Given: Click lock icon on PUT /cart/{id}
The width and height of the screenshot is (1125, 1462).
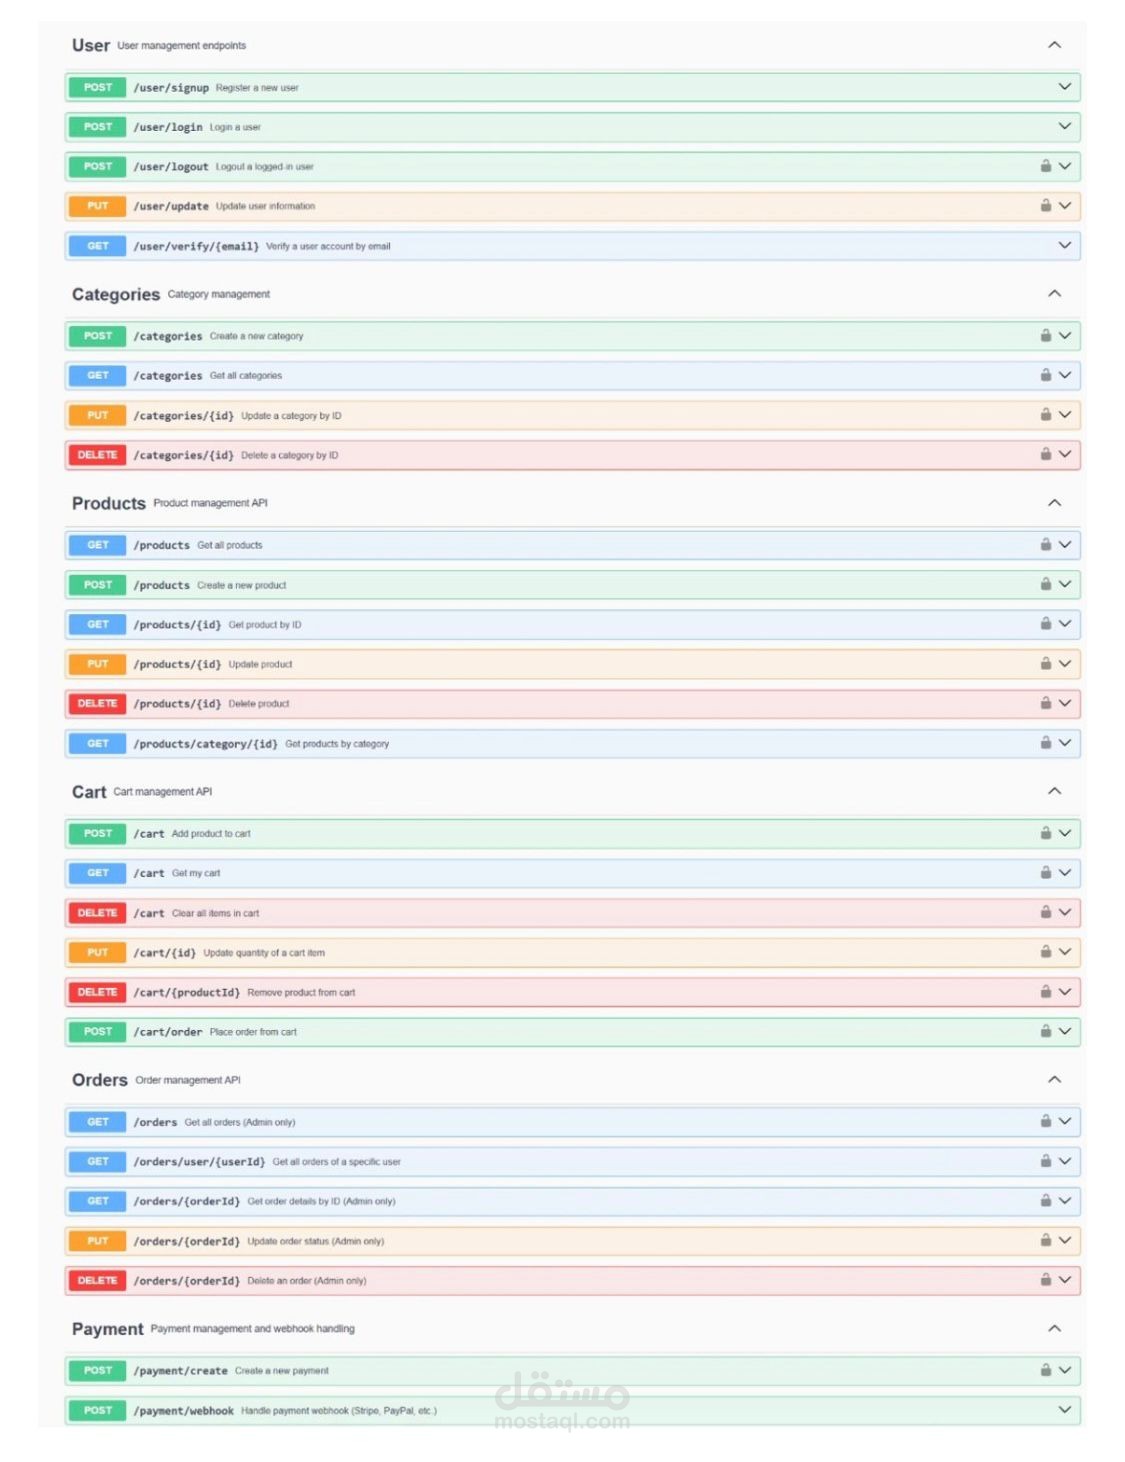Looking at the screenshot, I should (1045, 951).
